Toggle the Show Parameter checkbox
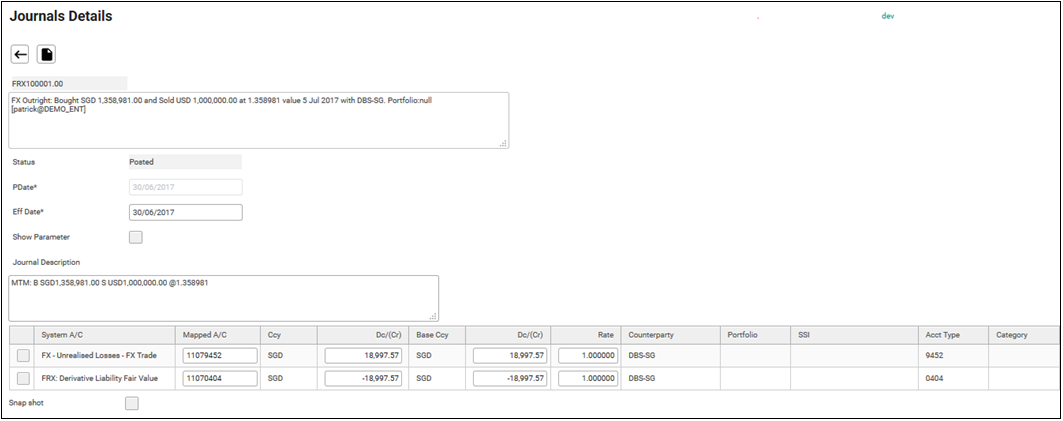The height and width of the screenshot is (421, 1063). coord(136,237)
